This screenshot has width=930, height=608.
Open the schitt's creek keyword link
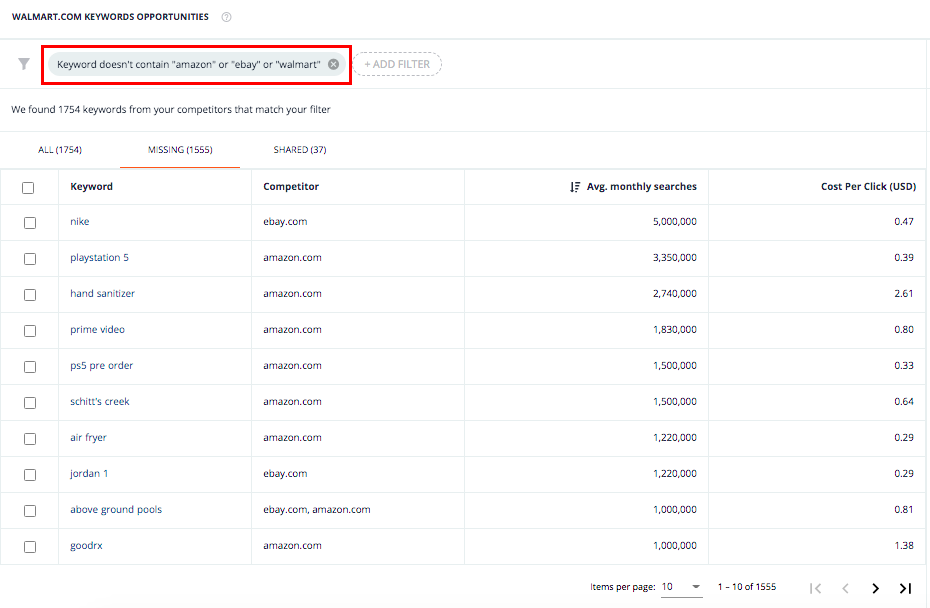click(x=100, y=401)
